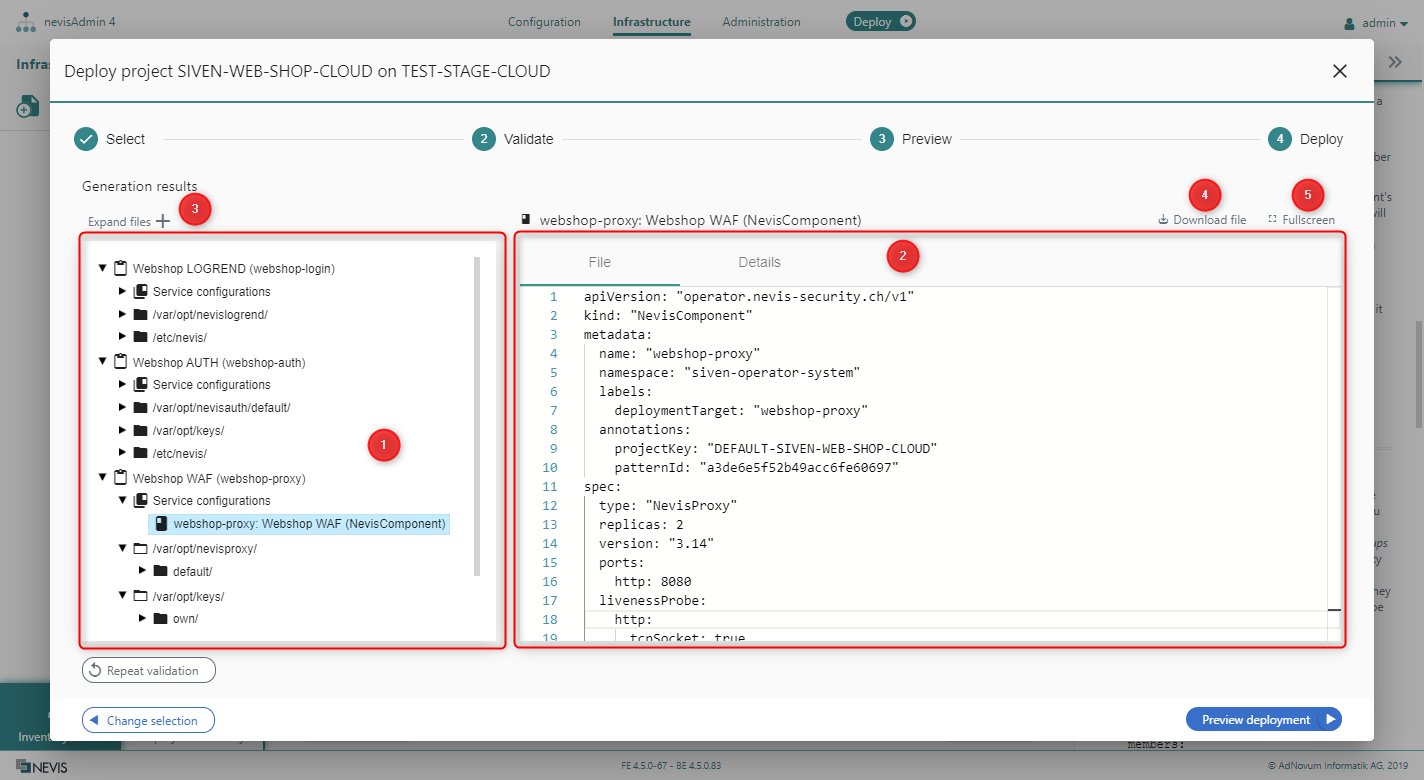This screenshot has height=780, width=1424.
Task: Click the Preview deployment button
Action: point(1263,720)
